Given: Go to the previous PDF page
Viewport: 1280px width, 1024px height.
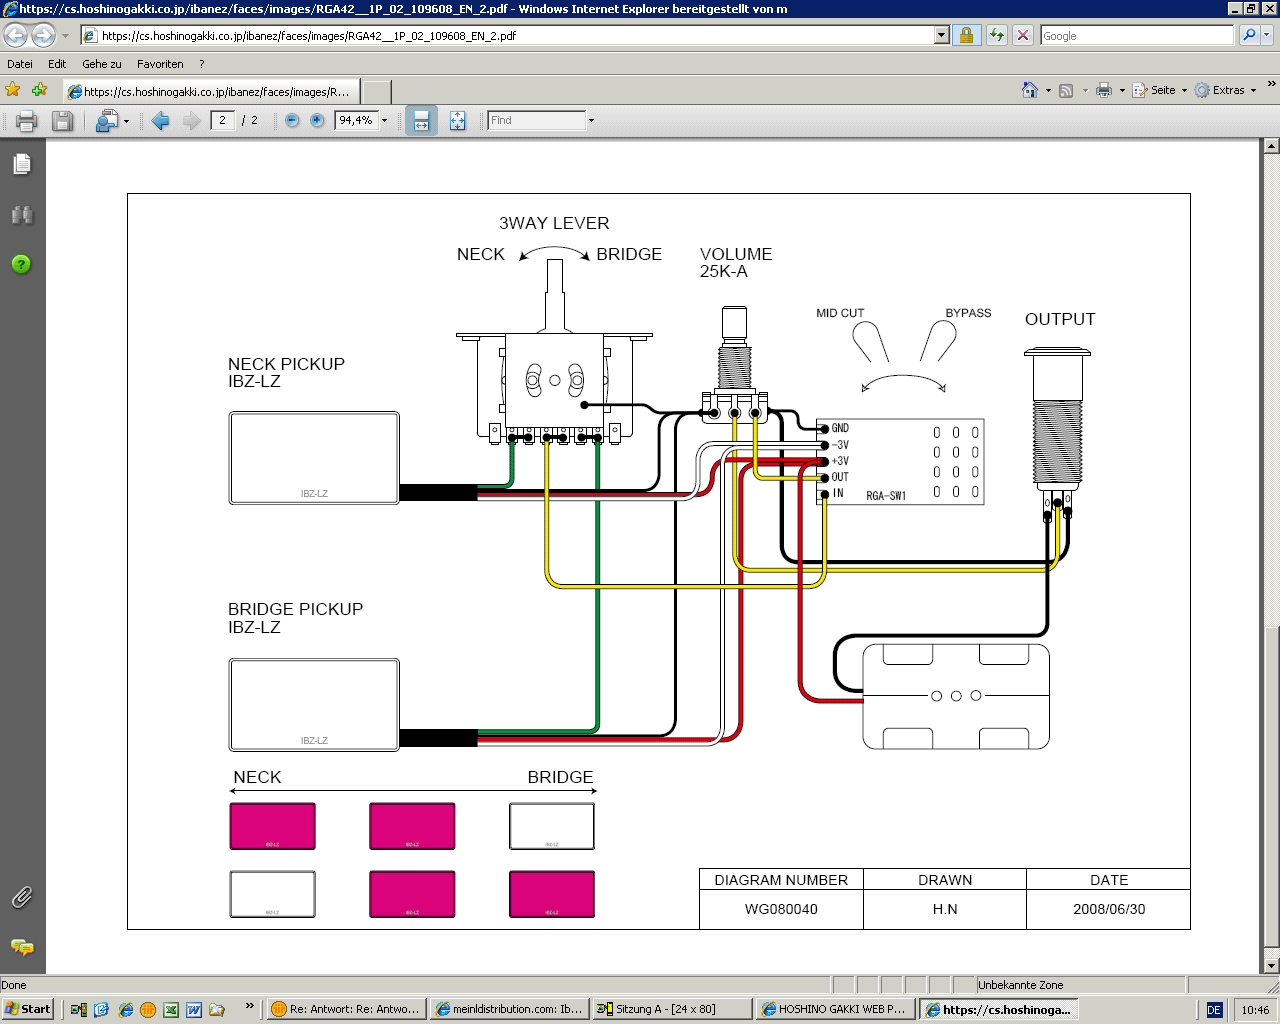Looking at the screenshot, I should coord(160,121).
